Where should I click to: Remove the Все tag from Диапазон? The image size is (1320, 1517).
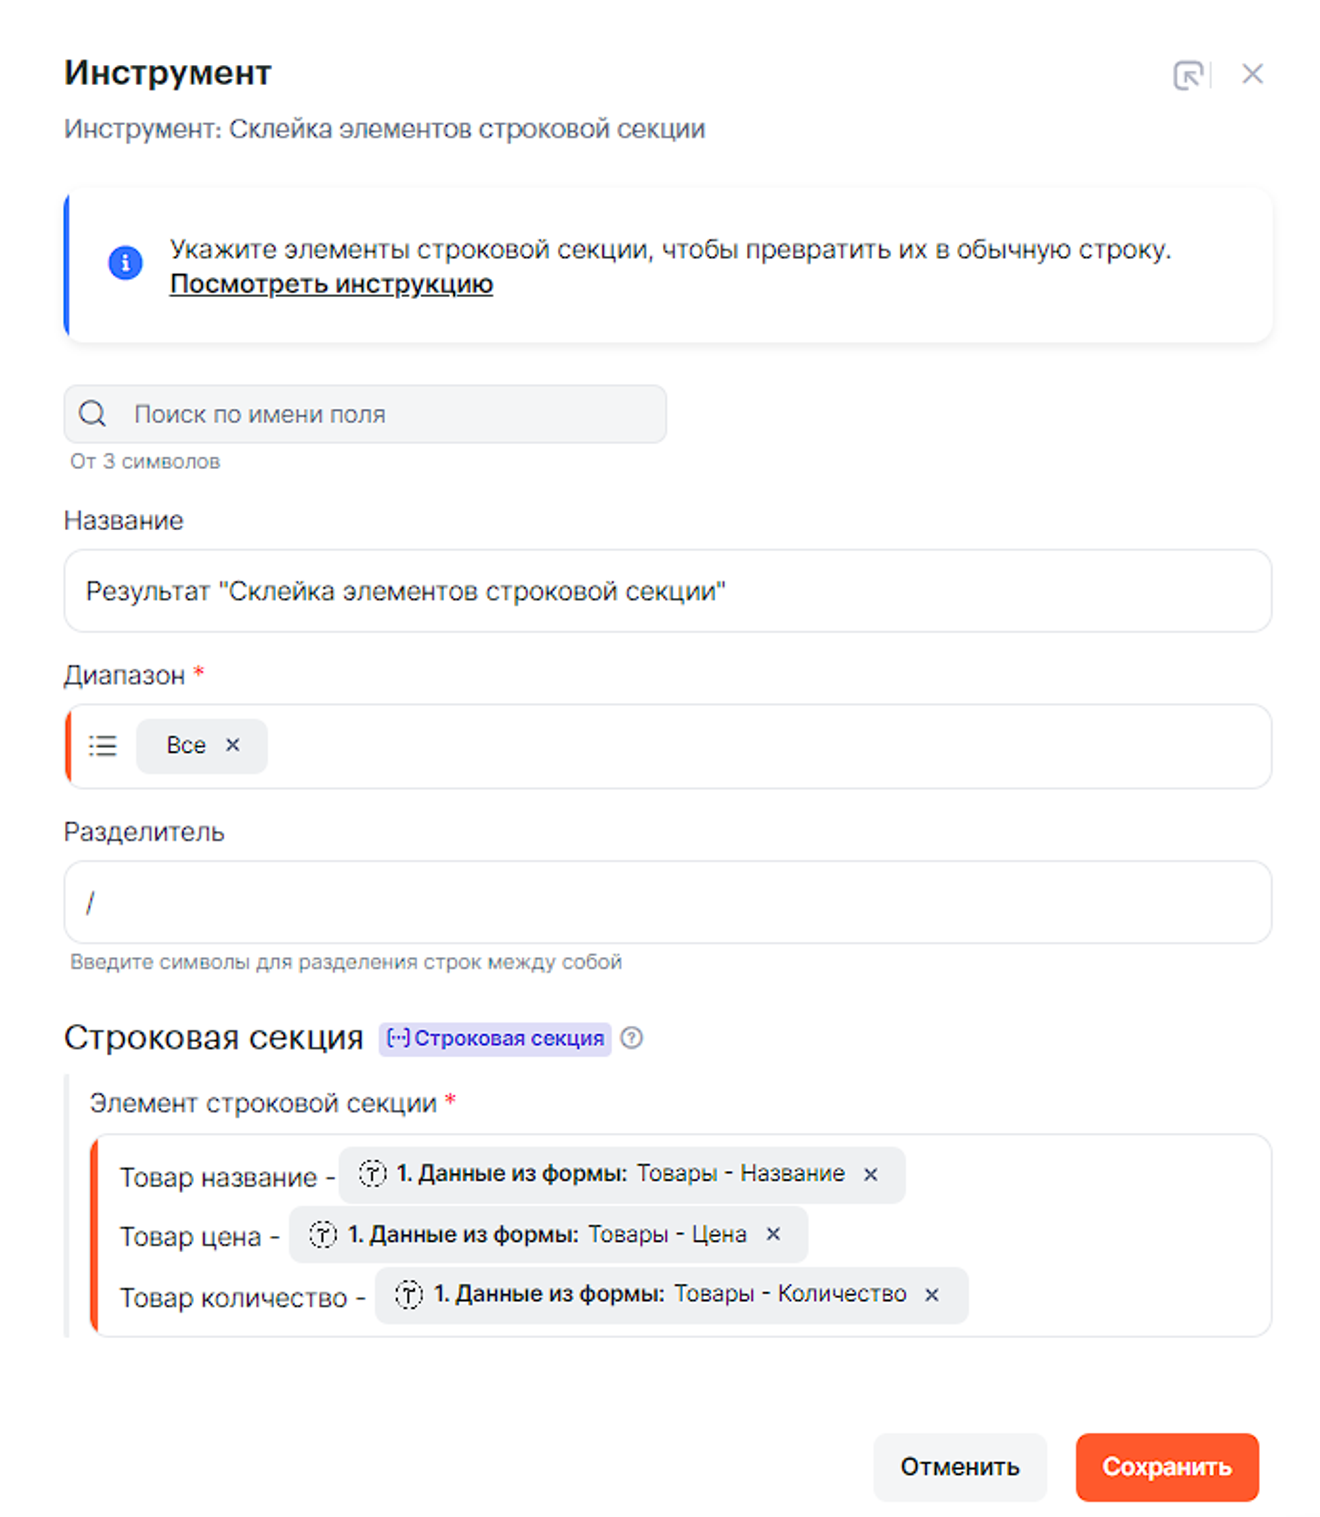(233, 745)
